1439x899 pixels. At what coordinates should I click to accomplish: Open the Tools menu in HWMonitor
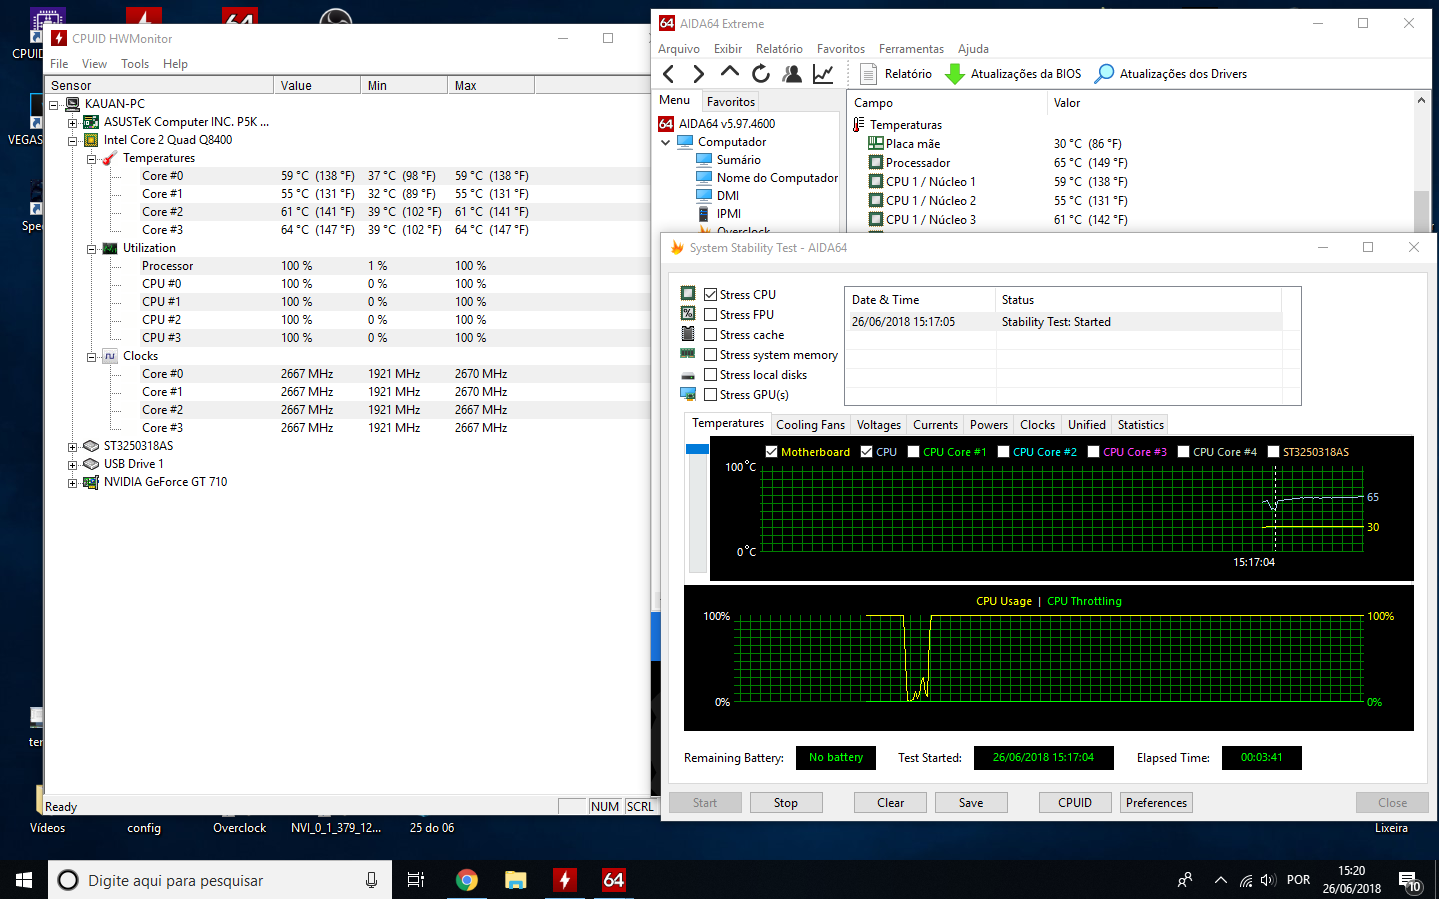135,64
